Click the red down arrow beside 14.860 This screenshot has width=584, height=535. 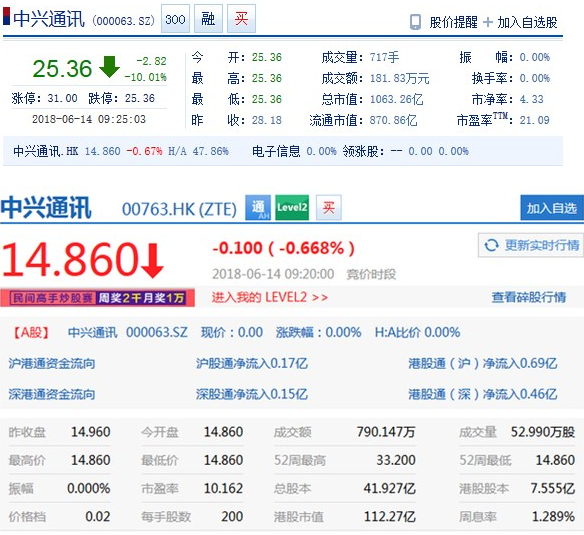point(153,260)
